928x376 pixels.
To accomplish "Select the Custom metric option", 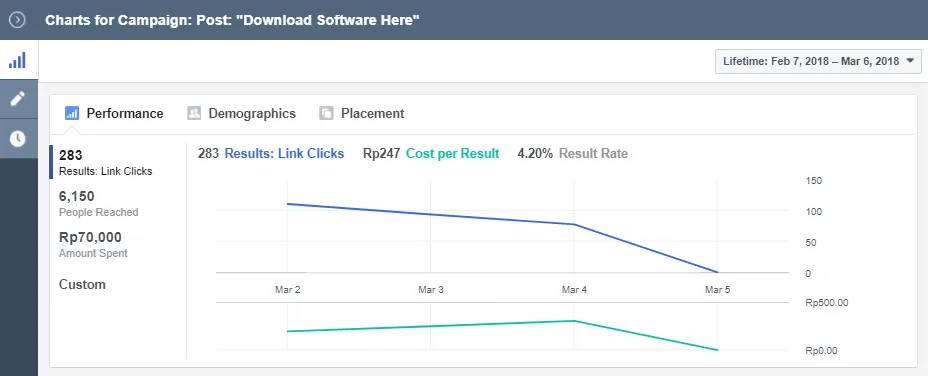I will coord(82,284).
